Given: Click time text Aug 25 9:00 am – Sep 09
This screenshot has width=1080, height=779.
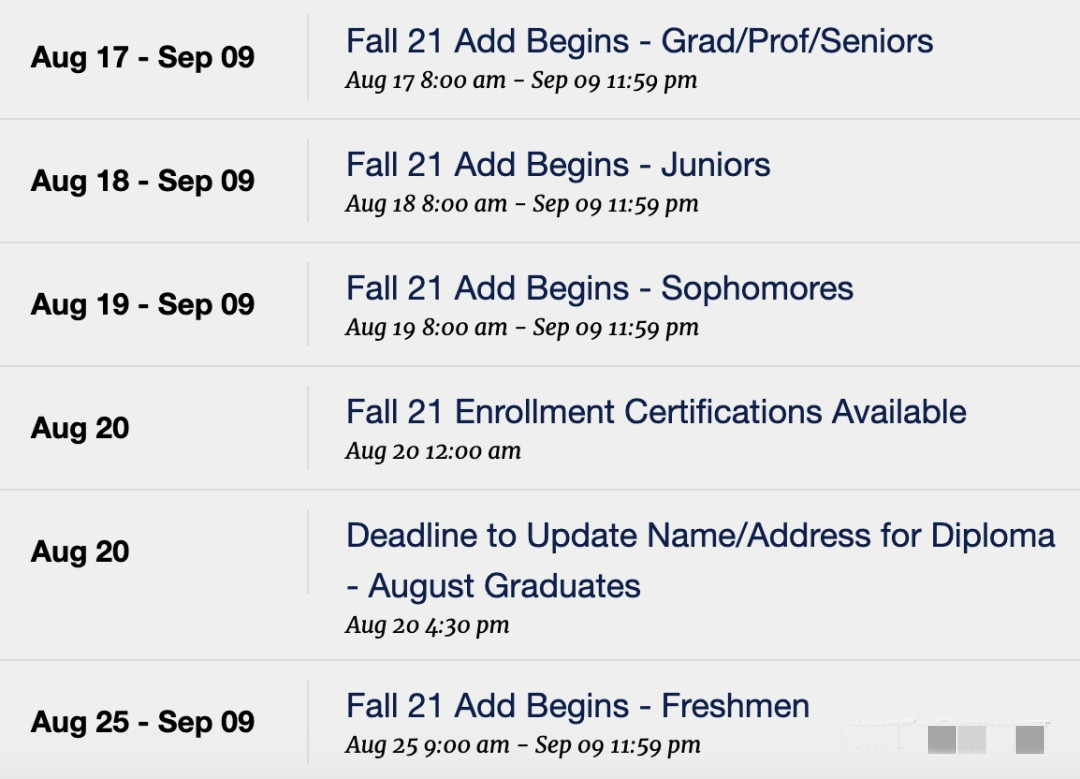Looking at the screenshot, I should pyautogui.click(x=523, y=745).
